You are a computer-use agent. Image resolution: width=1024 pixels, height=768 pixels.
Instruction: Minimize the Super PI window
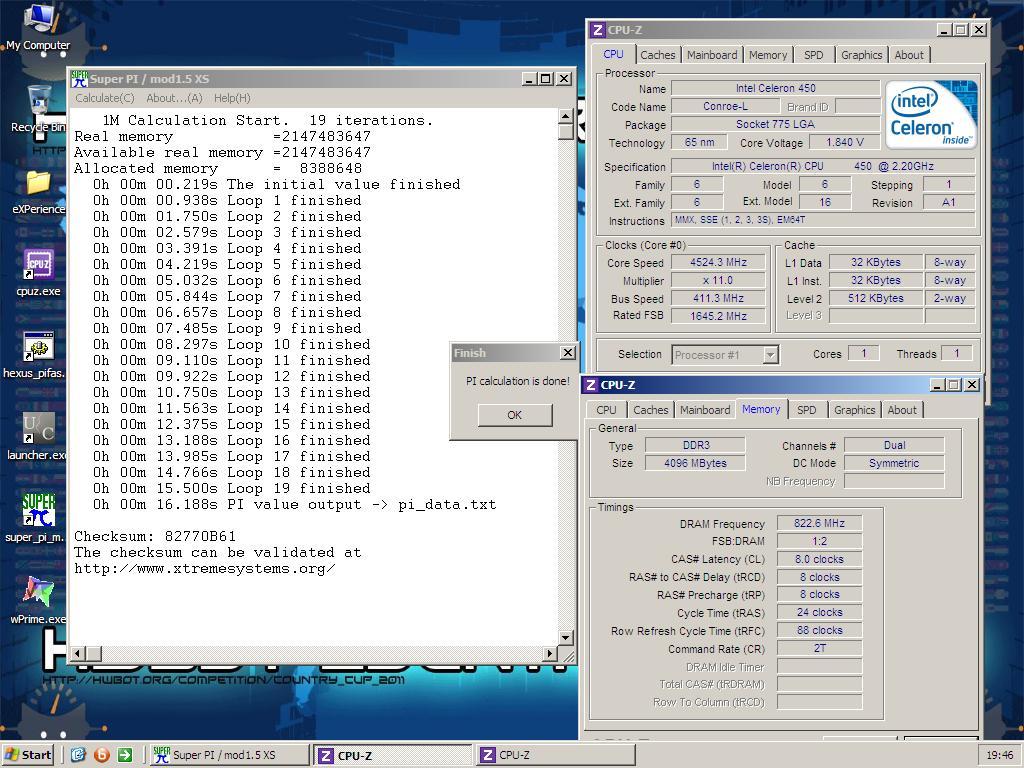(x=530, y=79)
